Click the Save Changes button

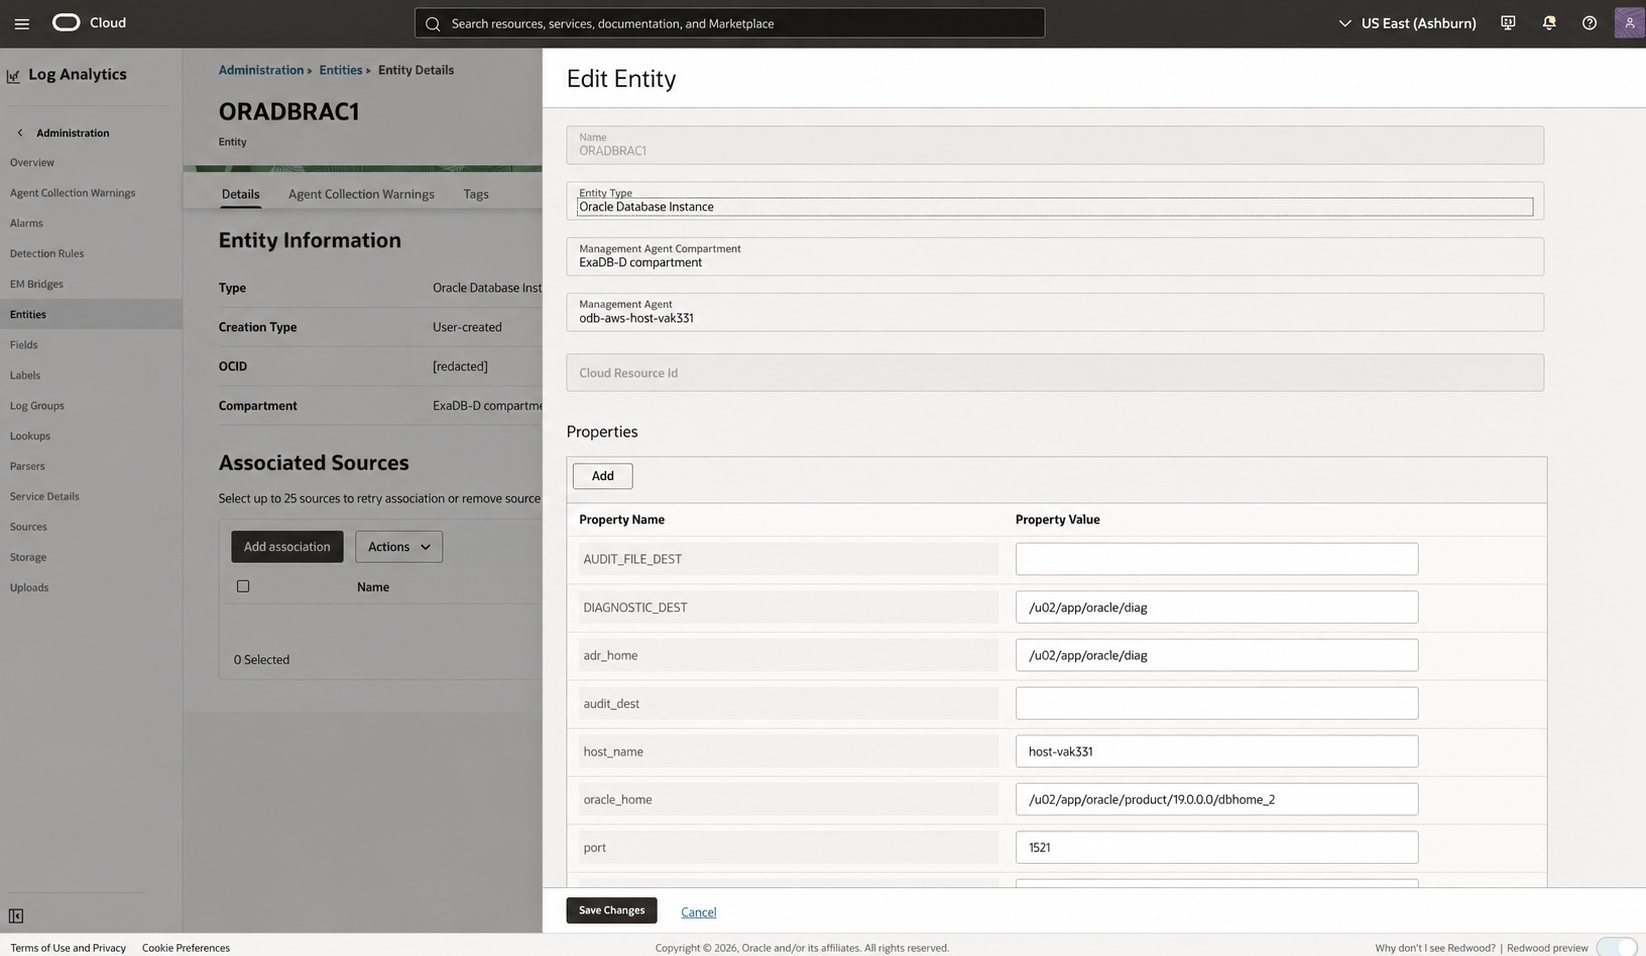pos(611,910)
